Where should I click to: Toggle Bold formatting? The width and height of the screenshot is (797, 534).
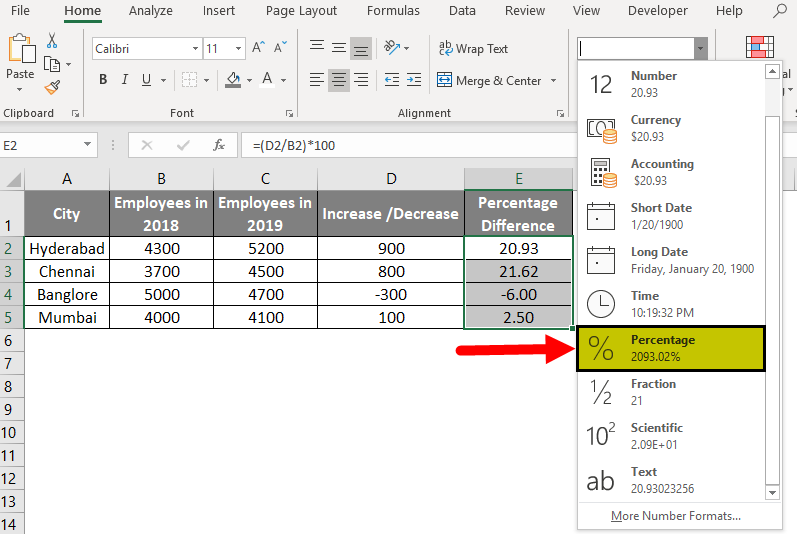(x=103, y=80)
